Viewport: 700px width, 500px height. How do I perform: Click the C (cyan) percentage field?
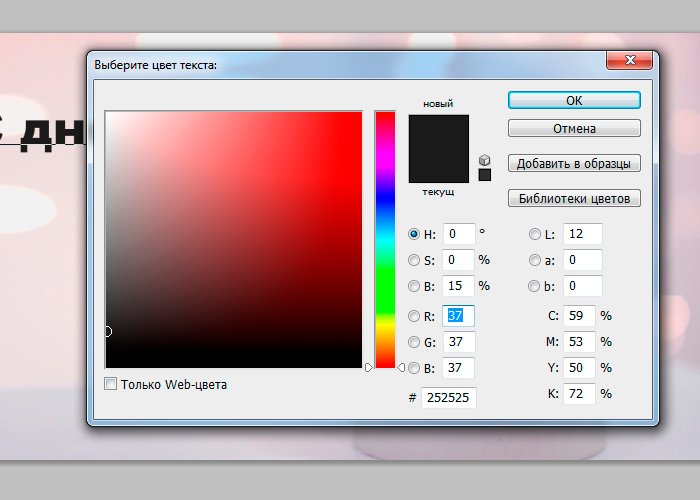click(578, 316)
